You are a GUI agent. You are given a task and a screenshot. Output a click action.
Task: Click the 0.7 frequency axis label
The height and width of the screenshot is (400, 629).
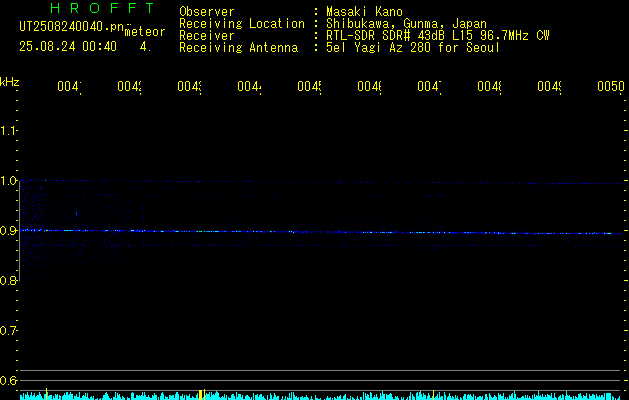coord(9,331)
